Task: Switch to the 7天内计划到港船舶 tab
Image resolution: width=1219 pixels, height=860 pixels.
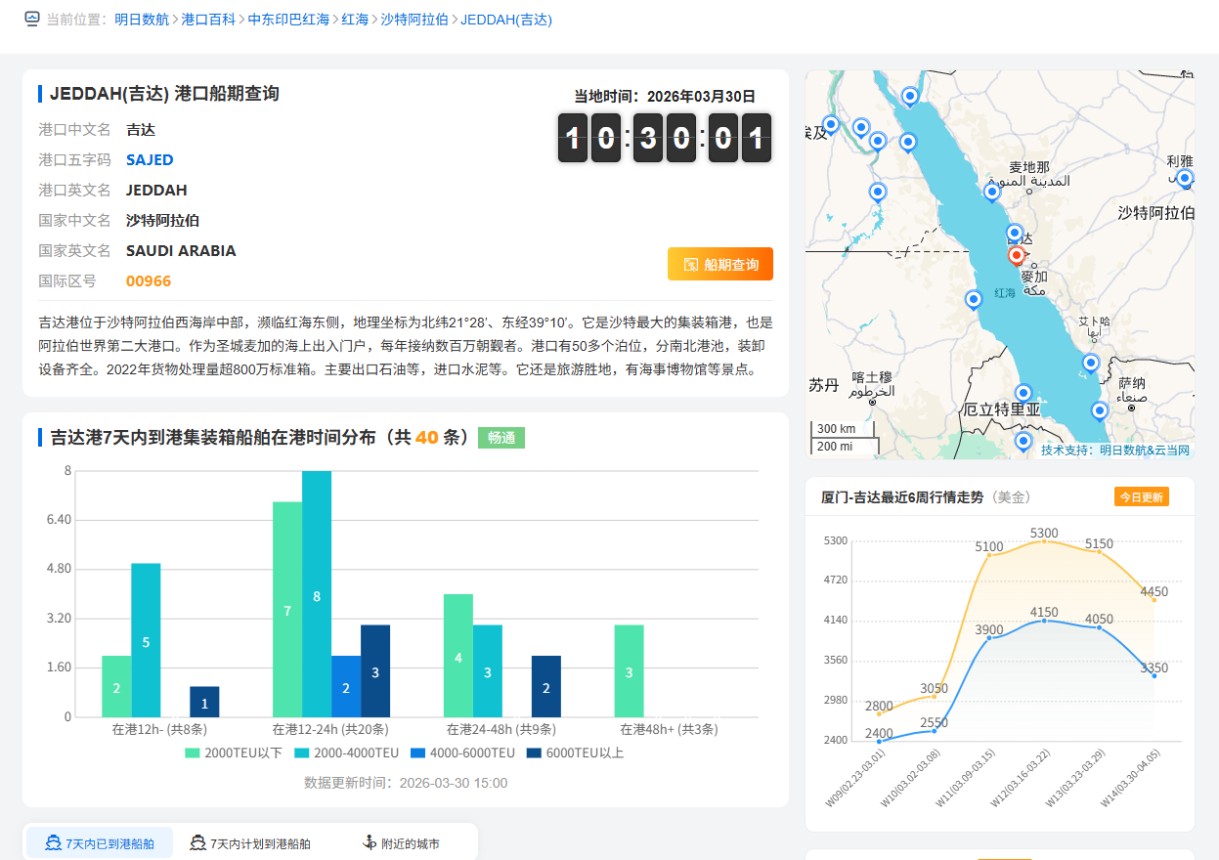Action: point(250,843)
